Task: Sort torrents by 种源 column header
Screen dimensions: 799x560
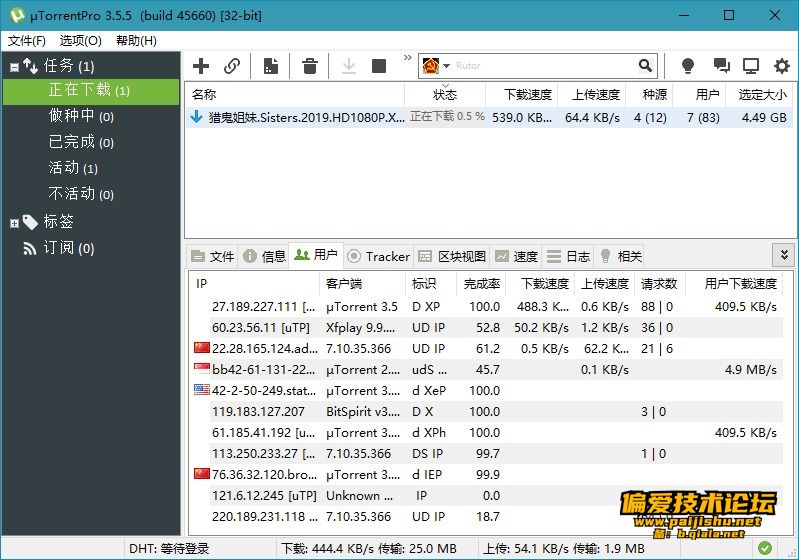Action: point(650,94)
